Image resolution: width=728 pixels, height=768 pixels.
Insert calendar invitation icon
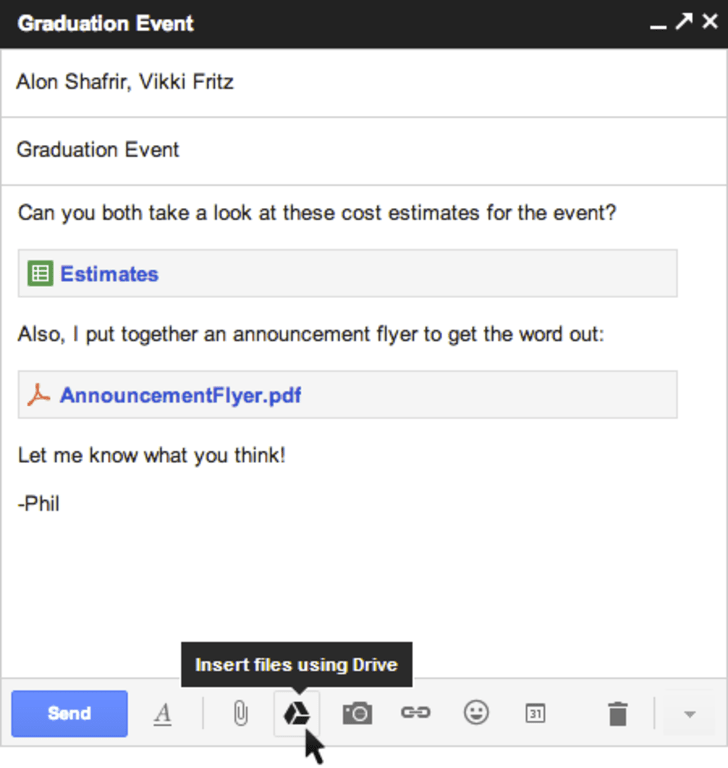(x=535, y=714)
